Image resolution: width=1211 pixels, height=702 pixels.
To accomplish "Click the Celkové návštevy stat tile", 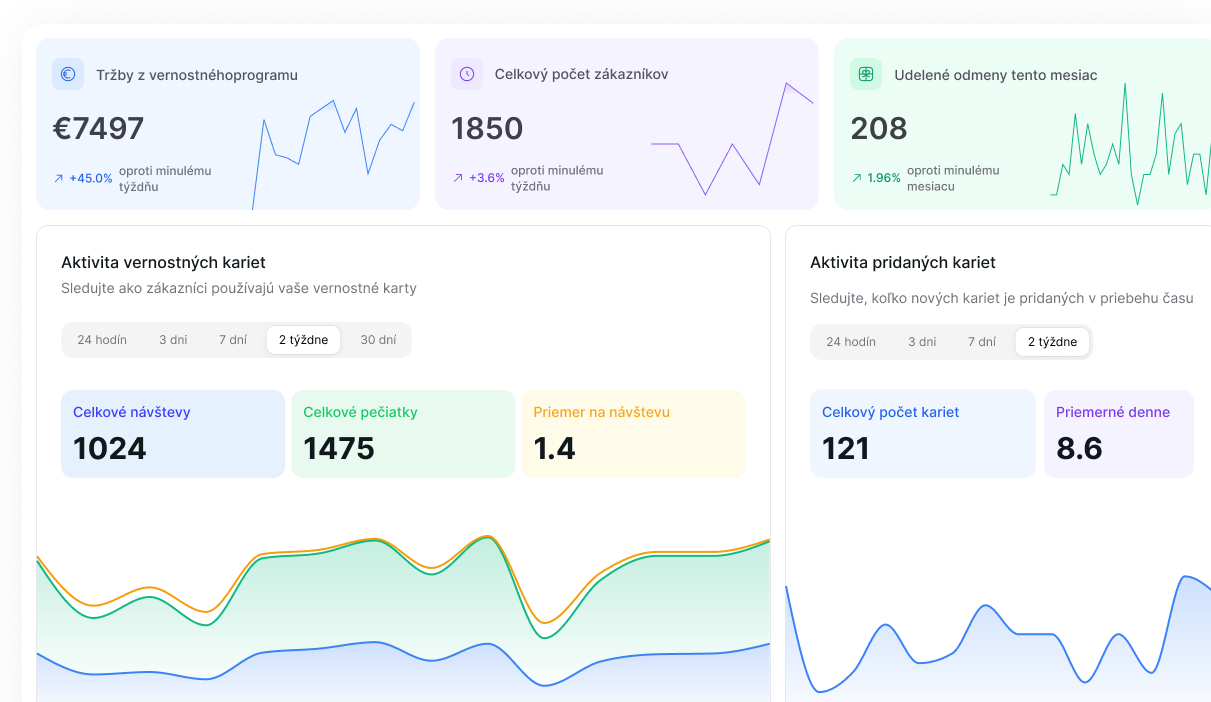I will (x=173, y=434).
